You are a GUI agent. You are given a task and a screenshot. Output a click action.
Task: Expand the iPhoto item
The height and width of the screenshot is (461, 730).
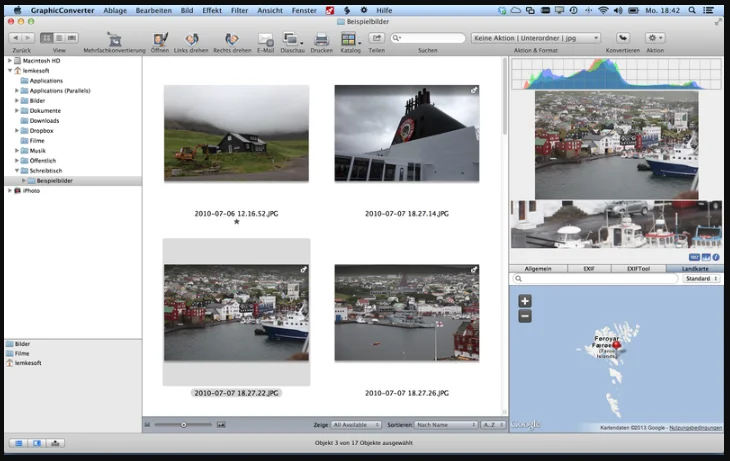coord(10,190)
